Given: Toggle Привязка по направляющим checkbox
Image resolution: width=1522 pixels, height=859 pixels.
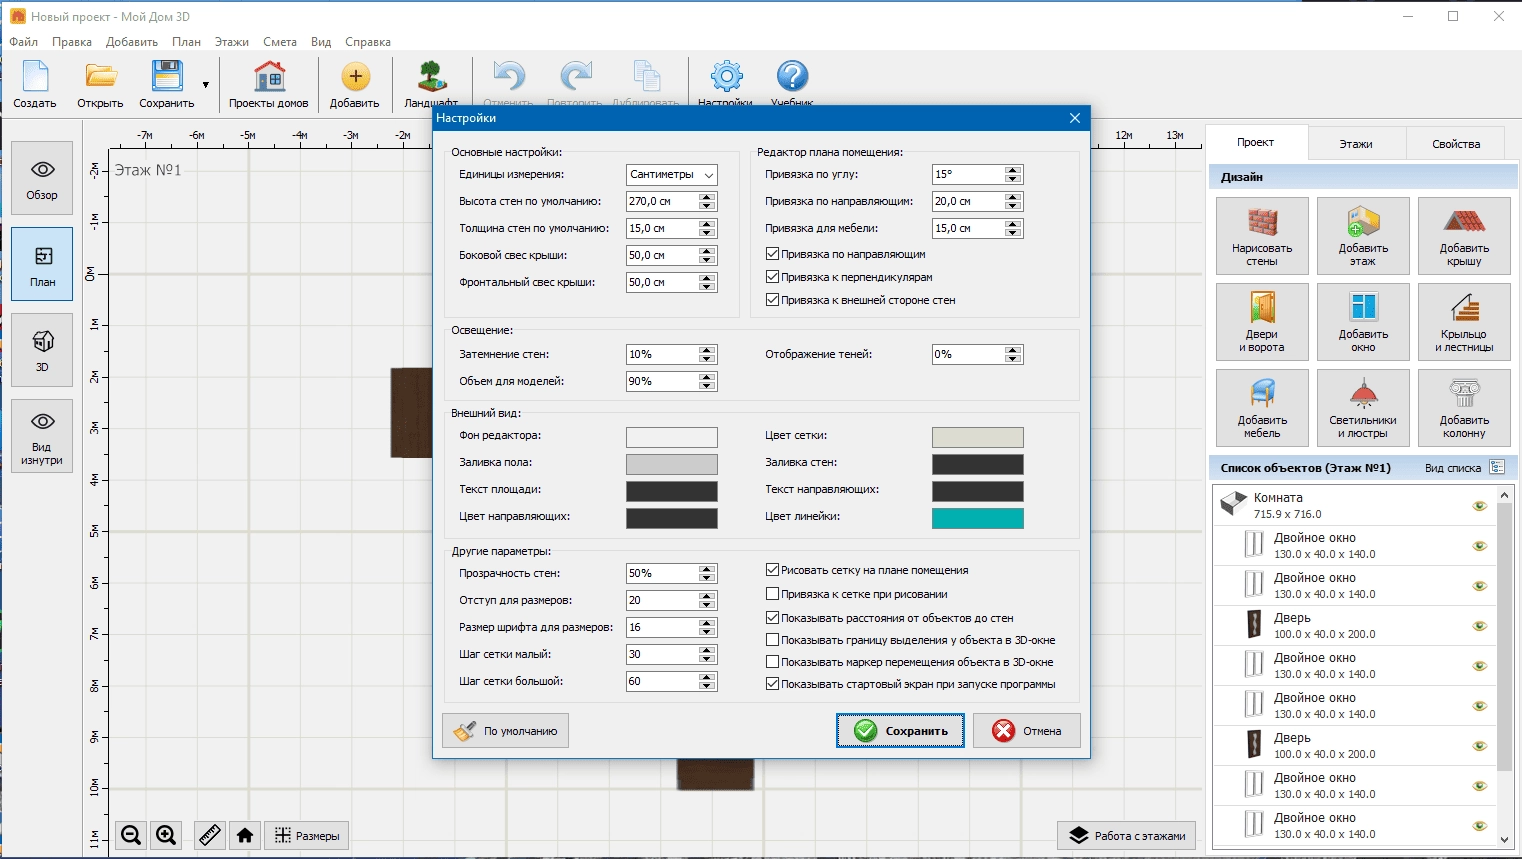Looking at the screenshot, I should point(772,254).
